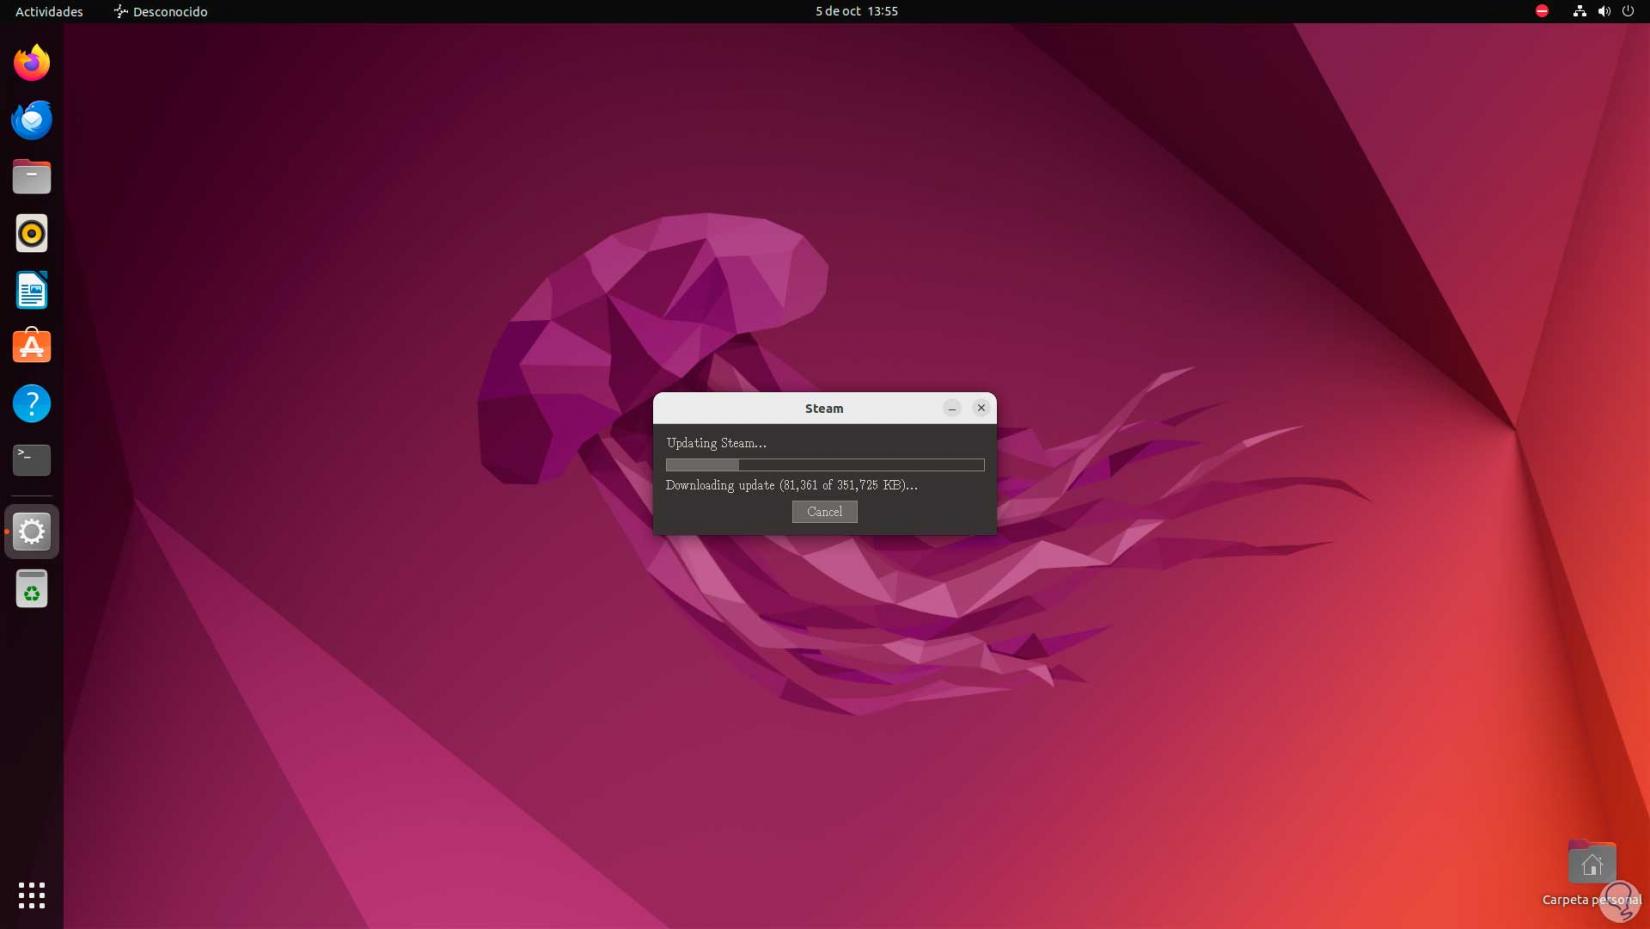The height and width of the screenshot is (929, 1650).
Task: Open Ubuntu Software store
Action: [32, 347]
